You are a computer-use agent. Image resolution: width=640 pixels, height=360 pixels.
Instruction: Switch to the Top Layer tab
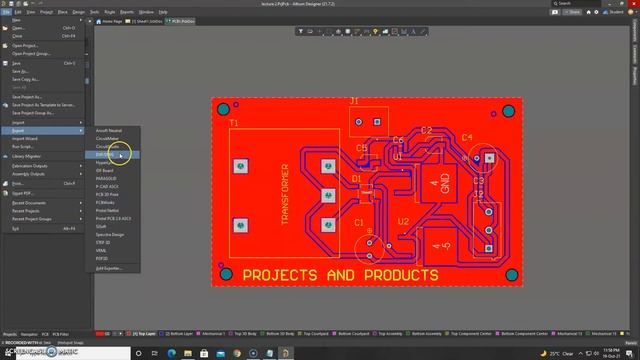141,334
